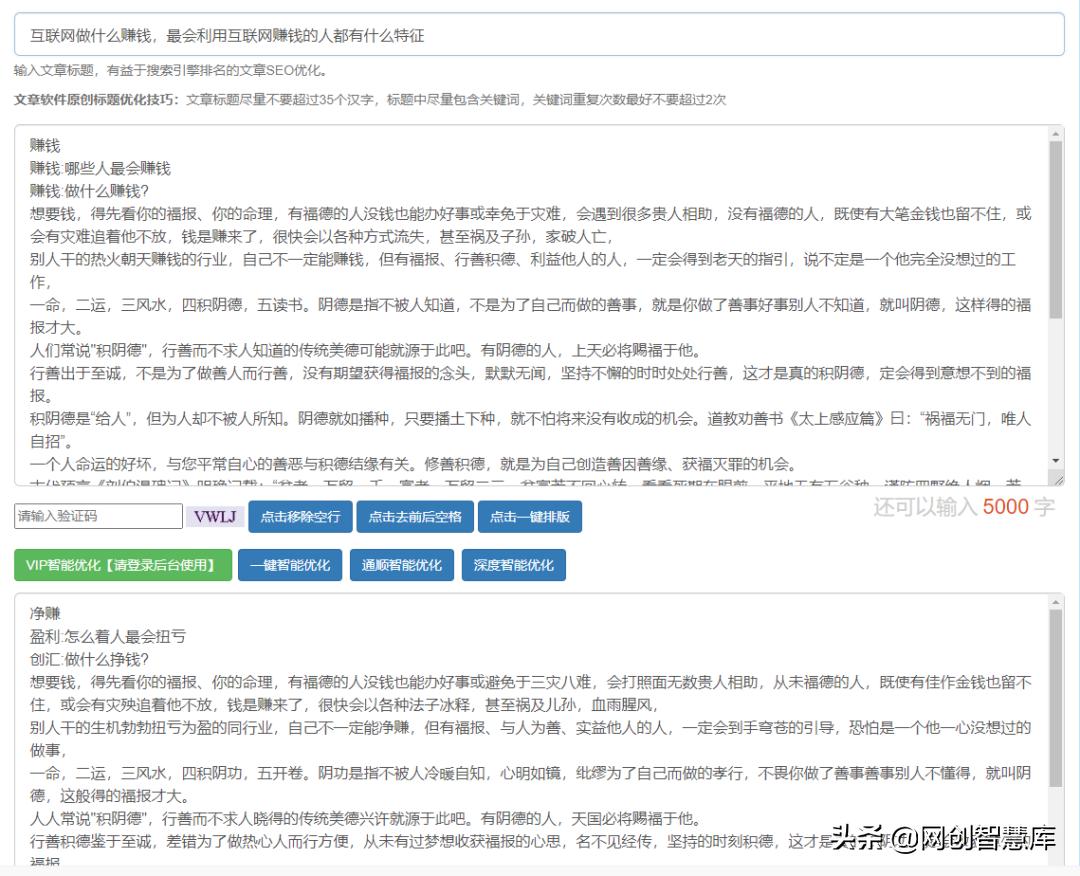Click the first line '赚钱' in source text
Screen dimensions: 1080x876
point(45,145)
